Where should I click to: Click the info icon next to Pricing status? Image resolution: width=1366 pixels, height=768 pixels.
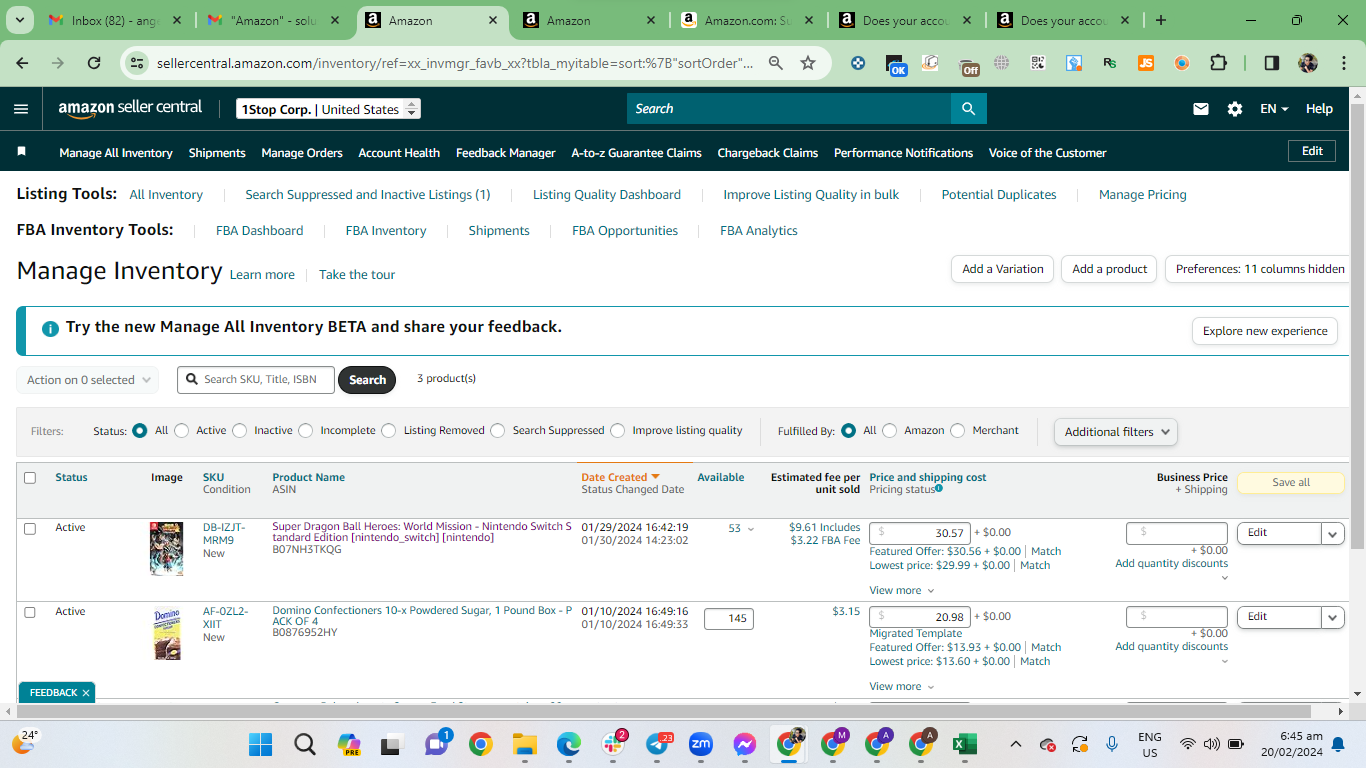(x=939, y=488)
